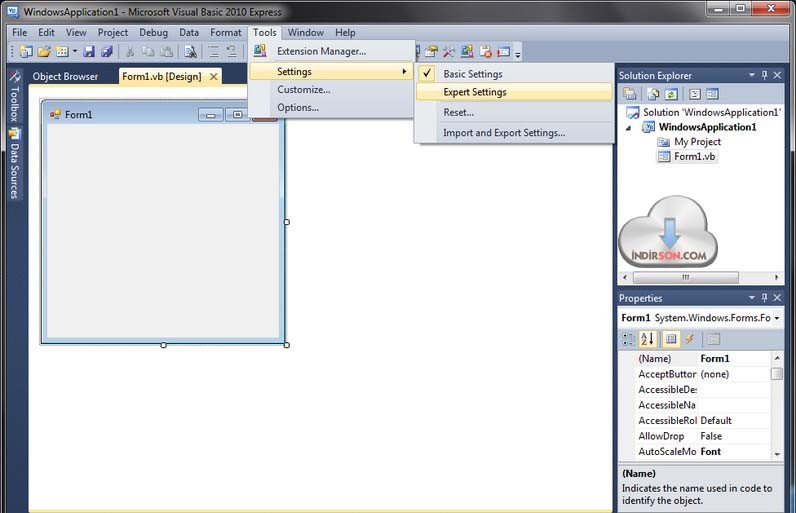Show Events lightning bolt in Properties panel

point(689,339)
